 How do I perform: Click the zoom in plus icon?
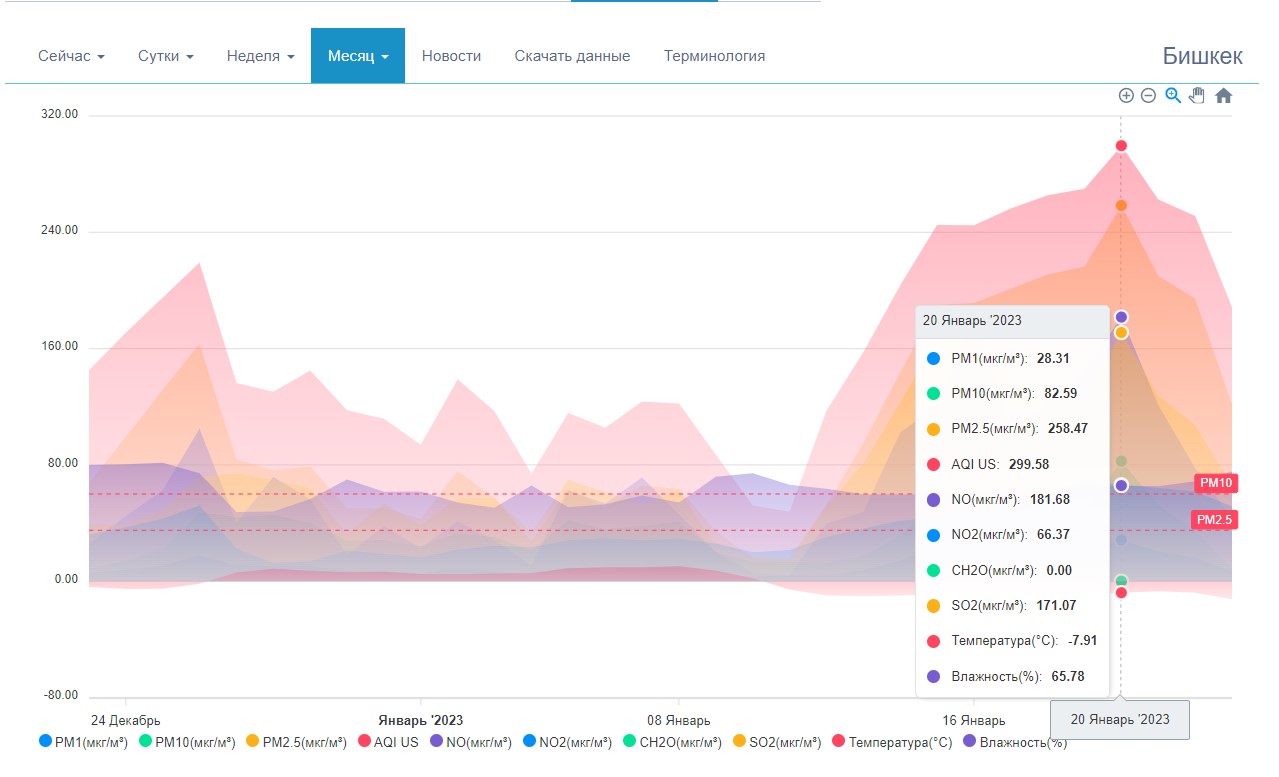(x=1126, y=96)
